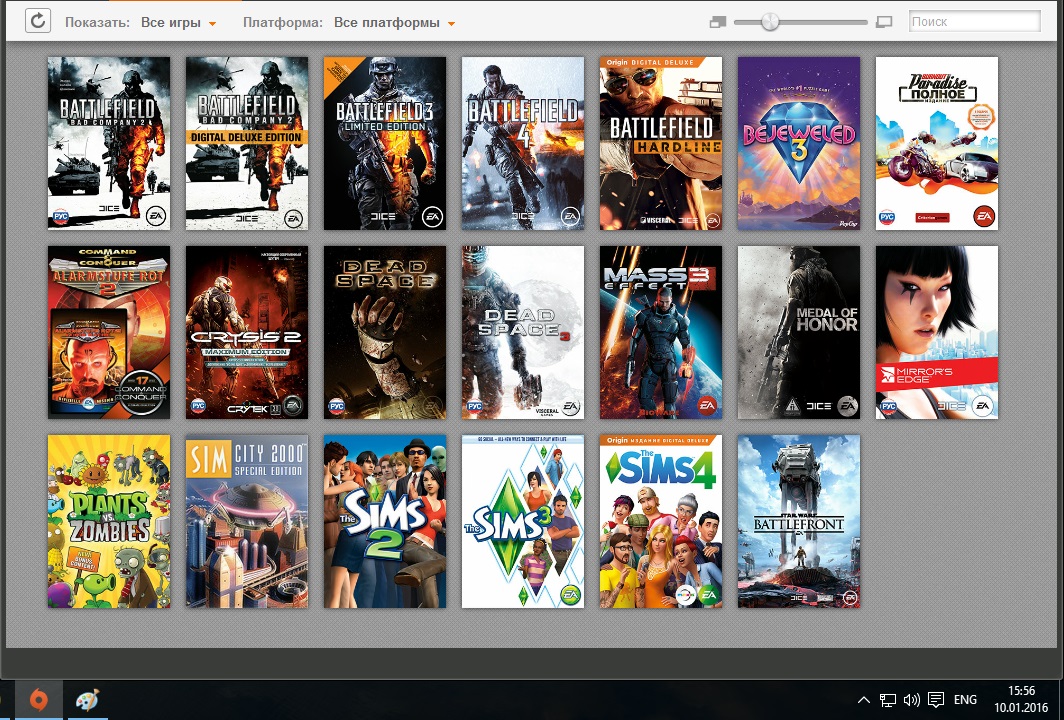Select the Mass Effect 3 game cover
This screenshot has width=1064, height=720.
pyautogui.click(x=661, y=333)
